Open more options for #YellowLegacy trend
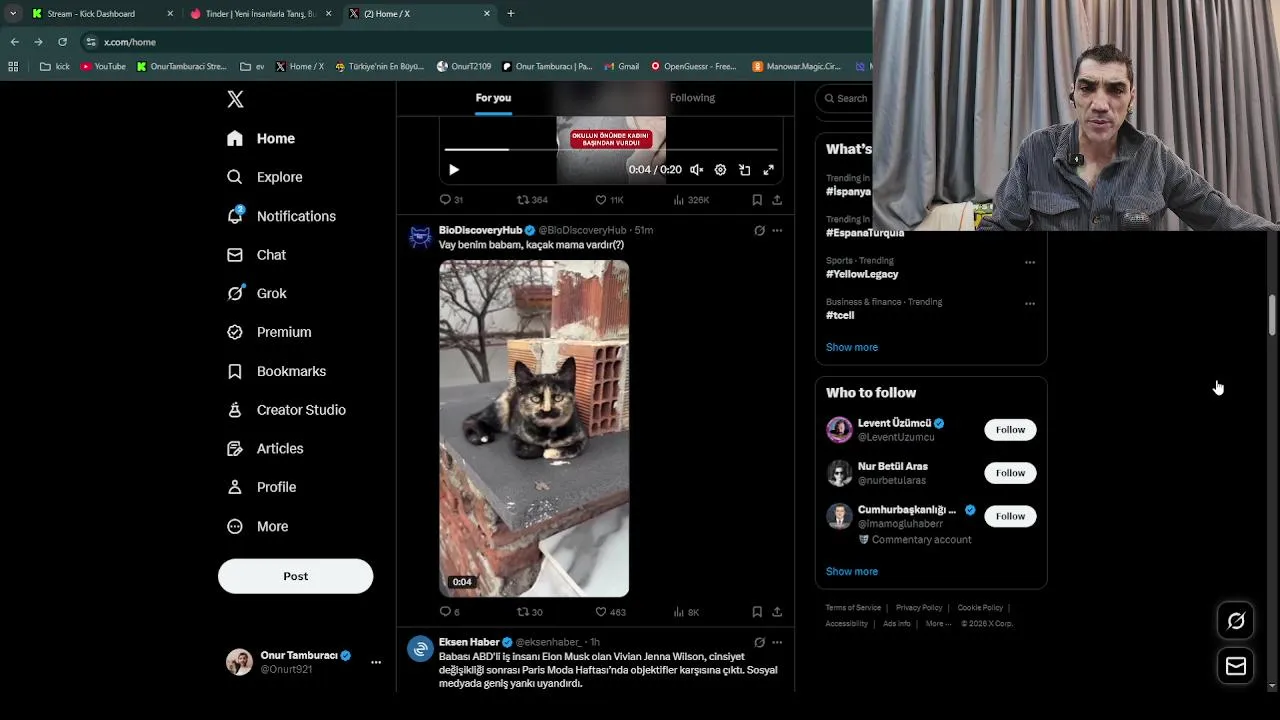 [x=1029, y=262]
